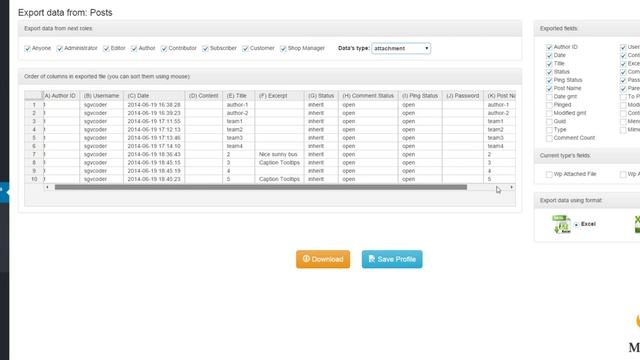Uncheck the Subscriber role checkbox
Screen dimensions: 640x360
(206, 49)
